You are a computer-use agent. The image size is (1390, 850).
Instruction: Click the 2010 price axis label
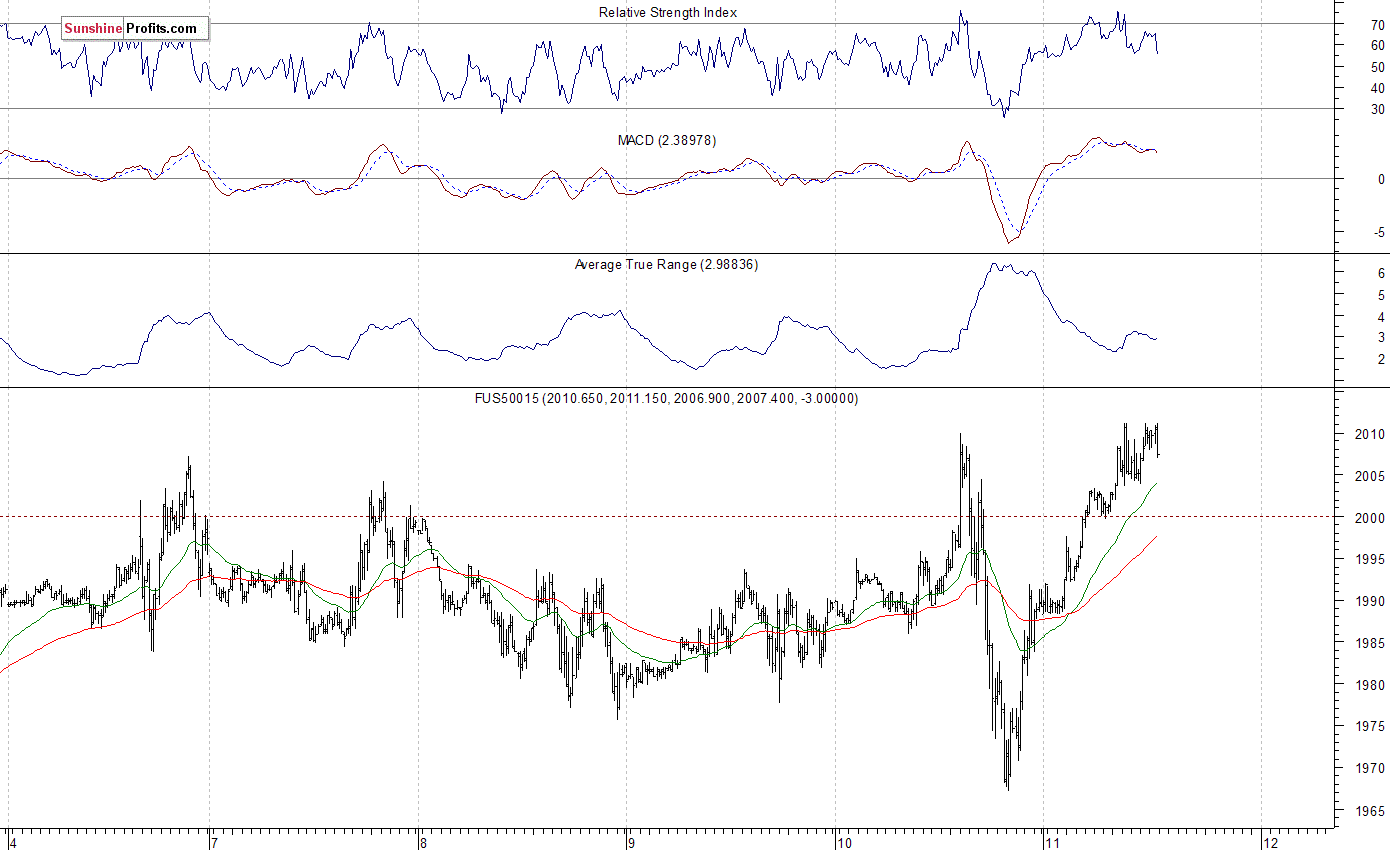click(x=1372, y=435)
